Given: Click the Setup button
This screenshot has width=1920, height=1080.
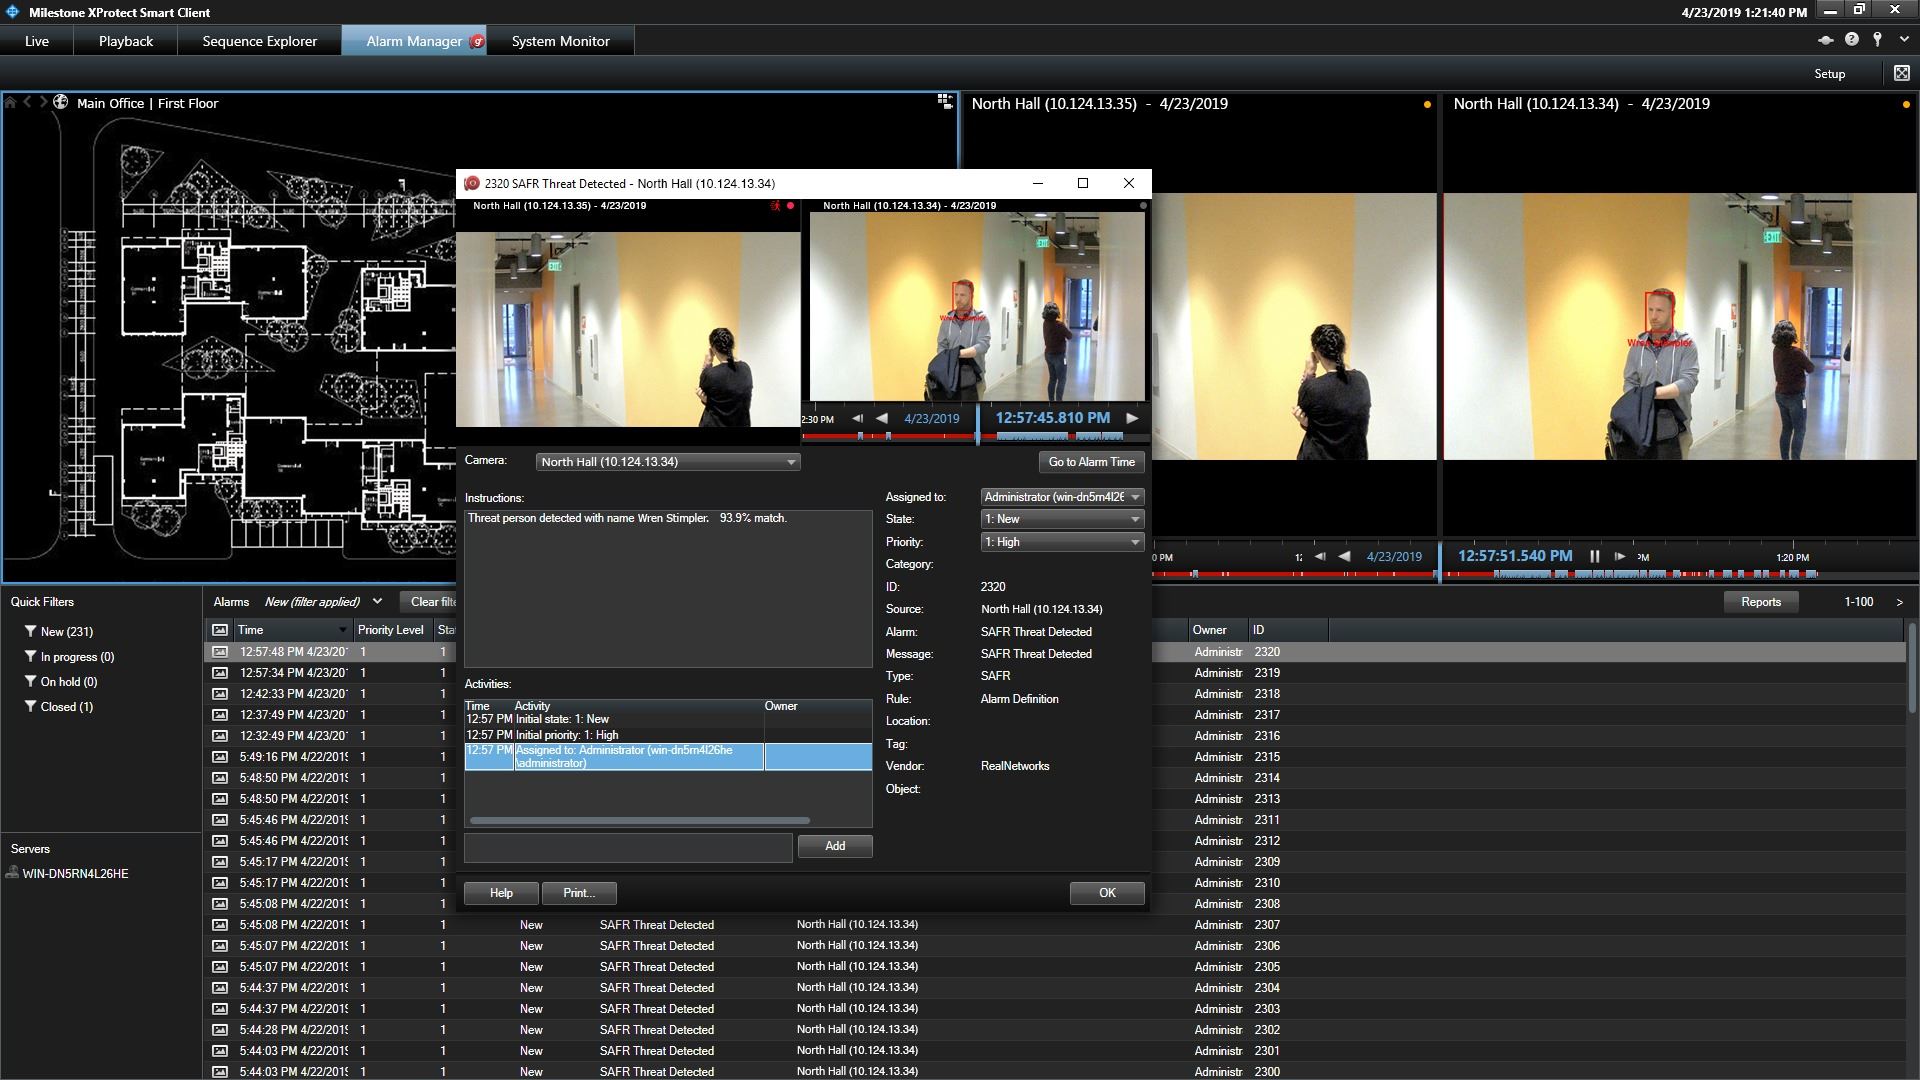Looking at the screenshot, I should [1829, 74].
